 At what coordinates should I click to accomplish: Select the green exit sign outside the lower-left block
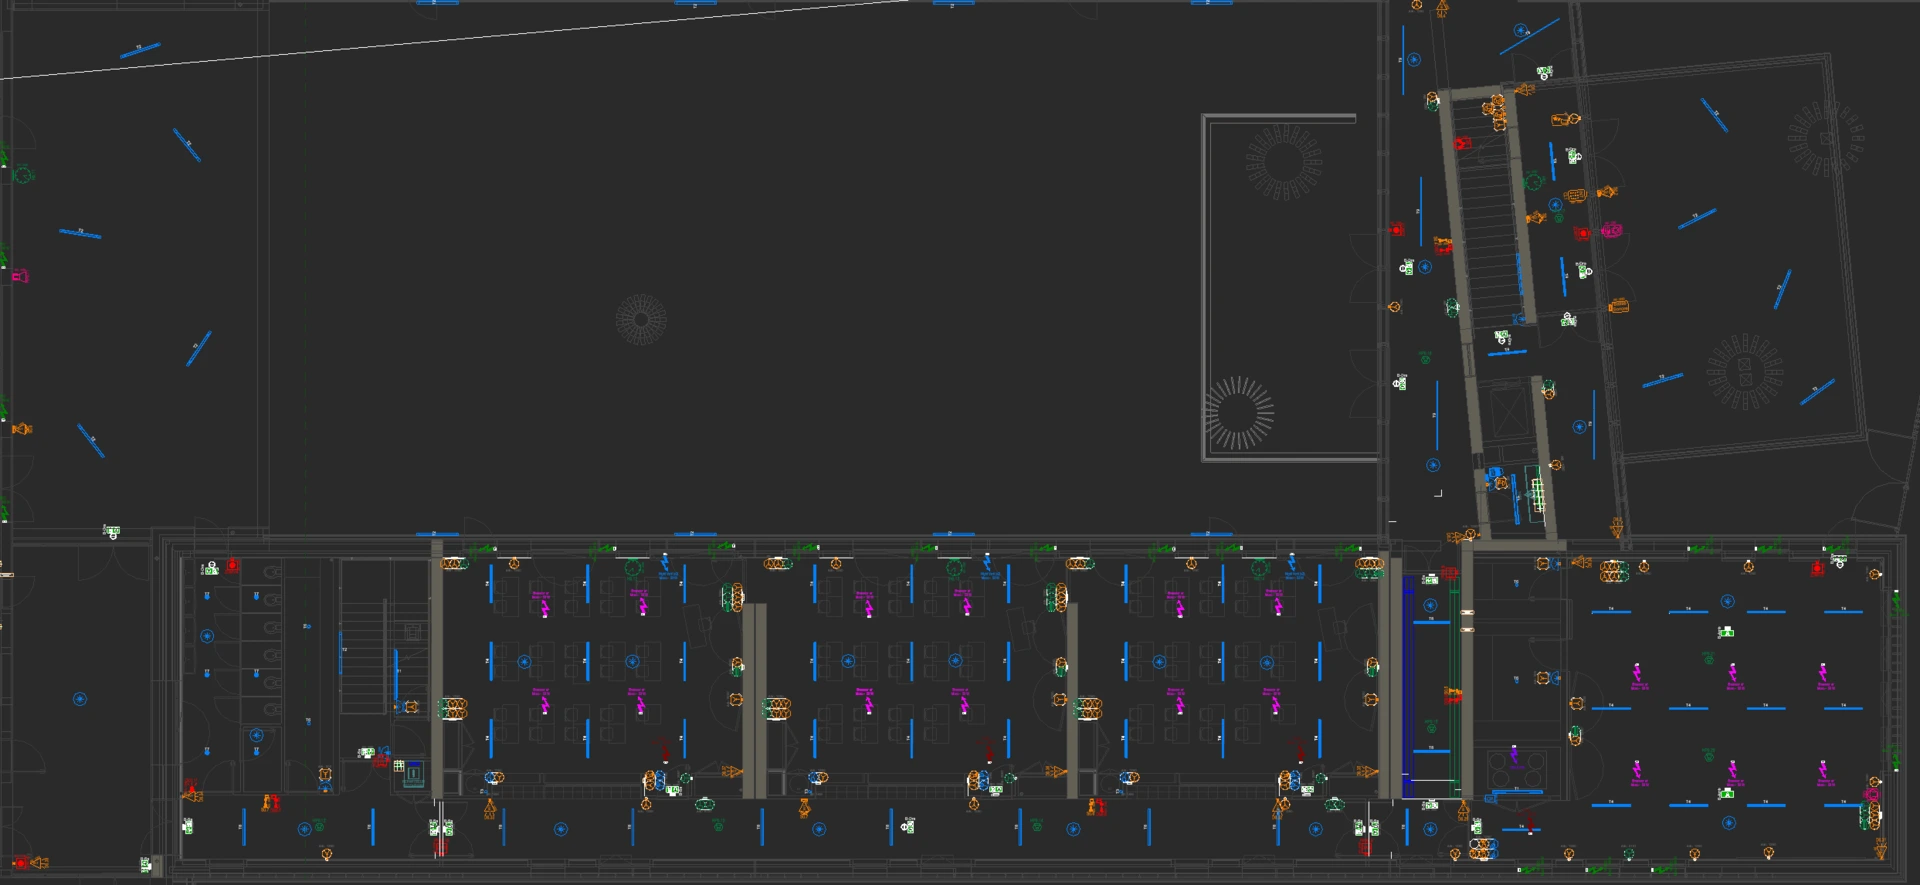112,531
